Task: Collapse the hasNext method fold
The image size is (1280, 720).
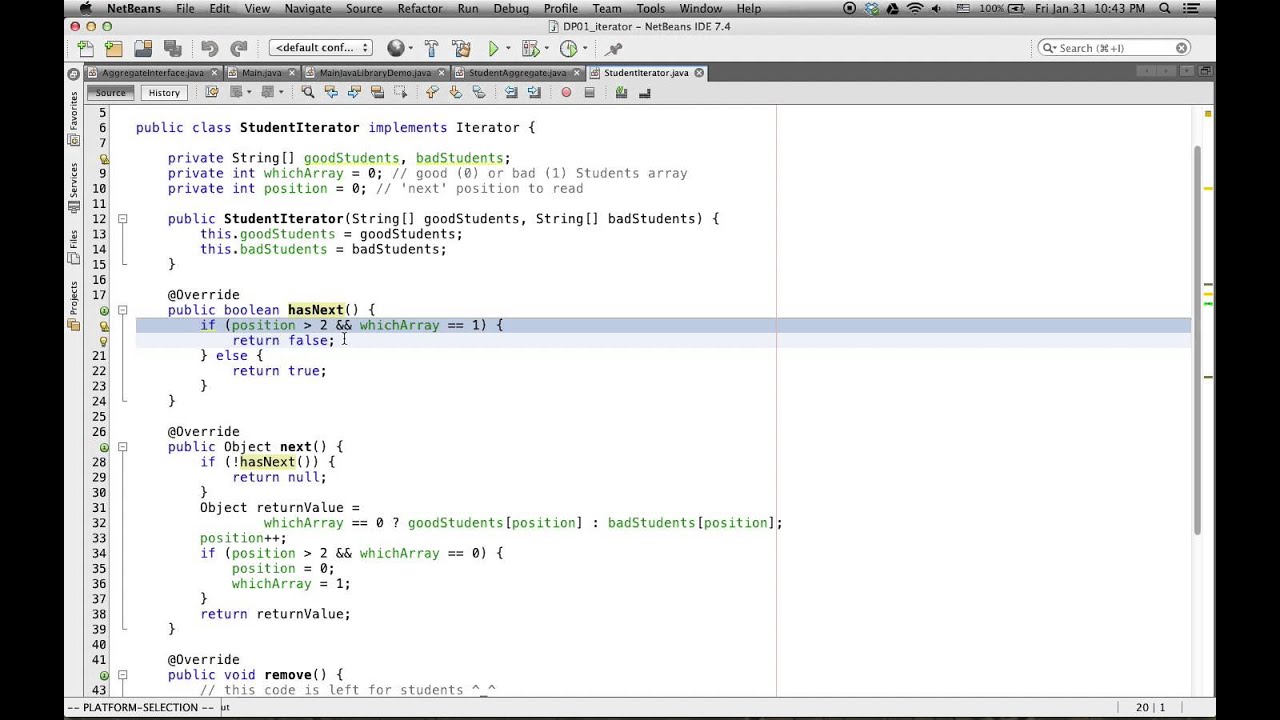Action: [x=122, y=310]
